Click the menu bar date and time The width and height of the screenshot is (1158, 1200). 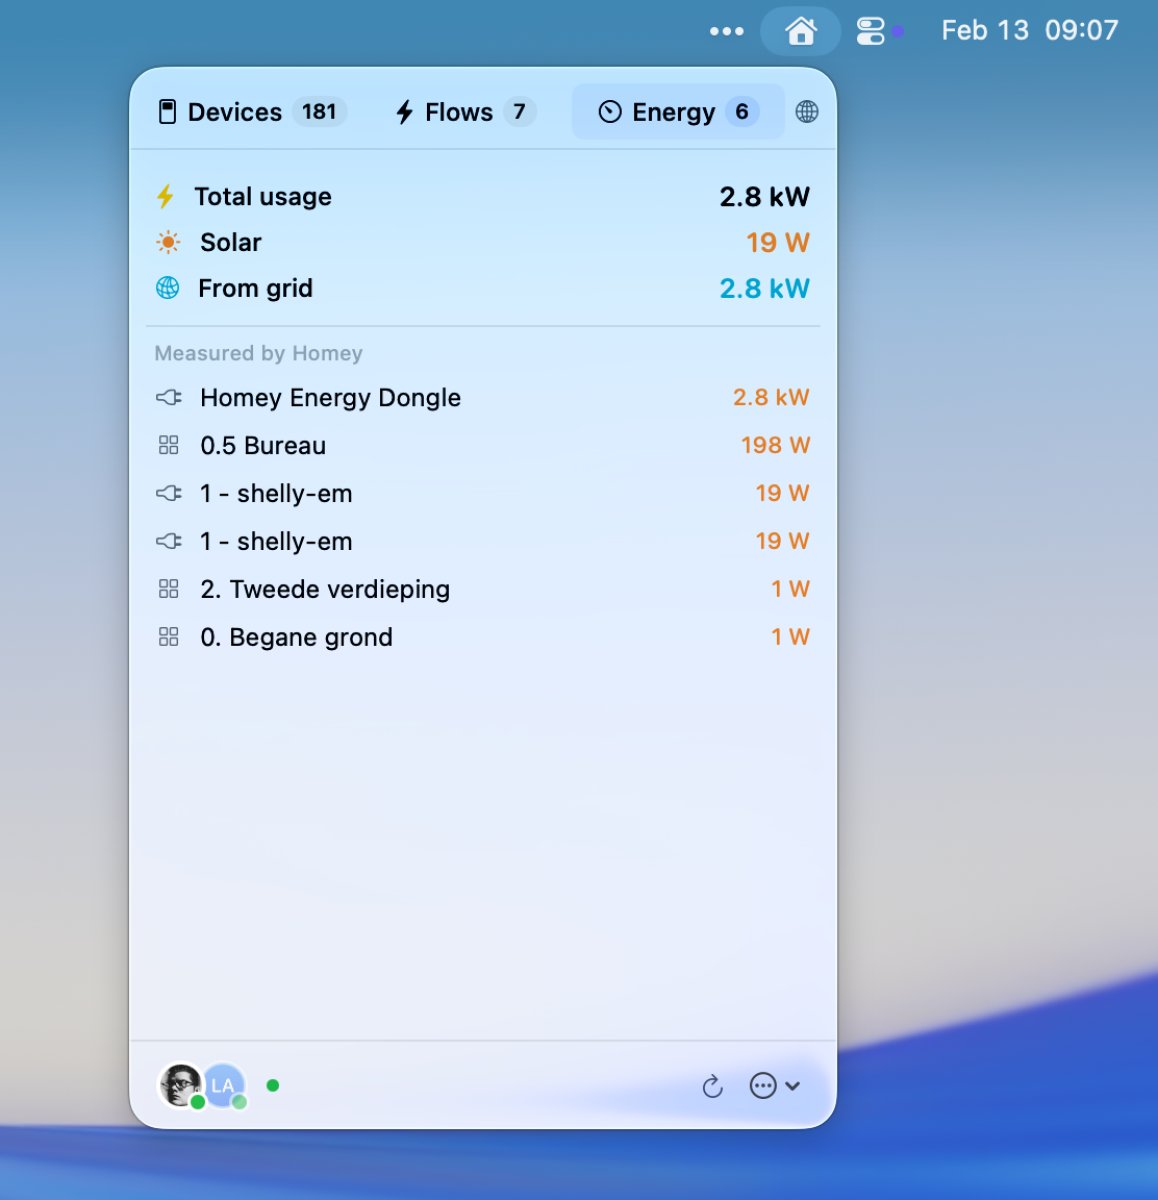coord(1029,31)
